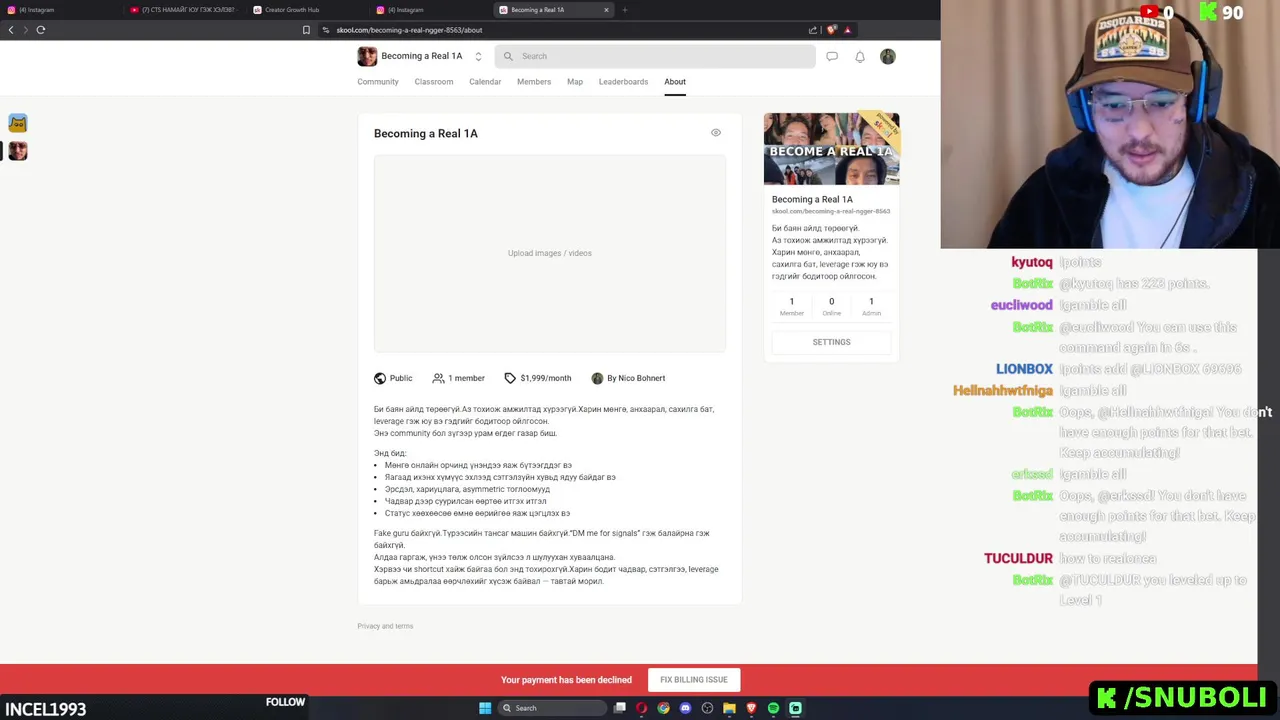Open Discord from the taskbar
1280x720 pixels.
click(x=685, y=708)
